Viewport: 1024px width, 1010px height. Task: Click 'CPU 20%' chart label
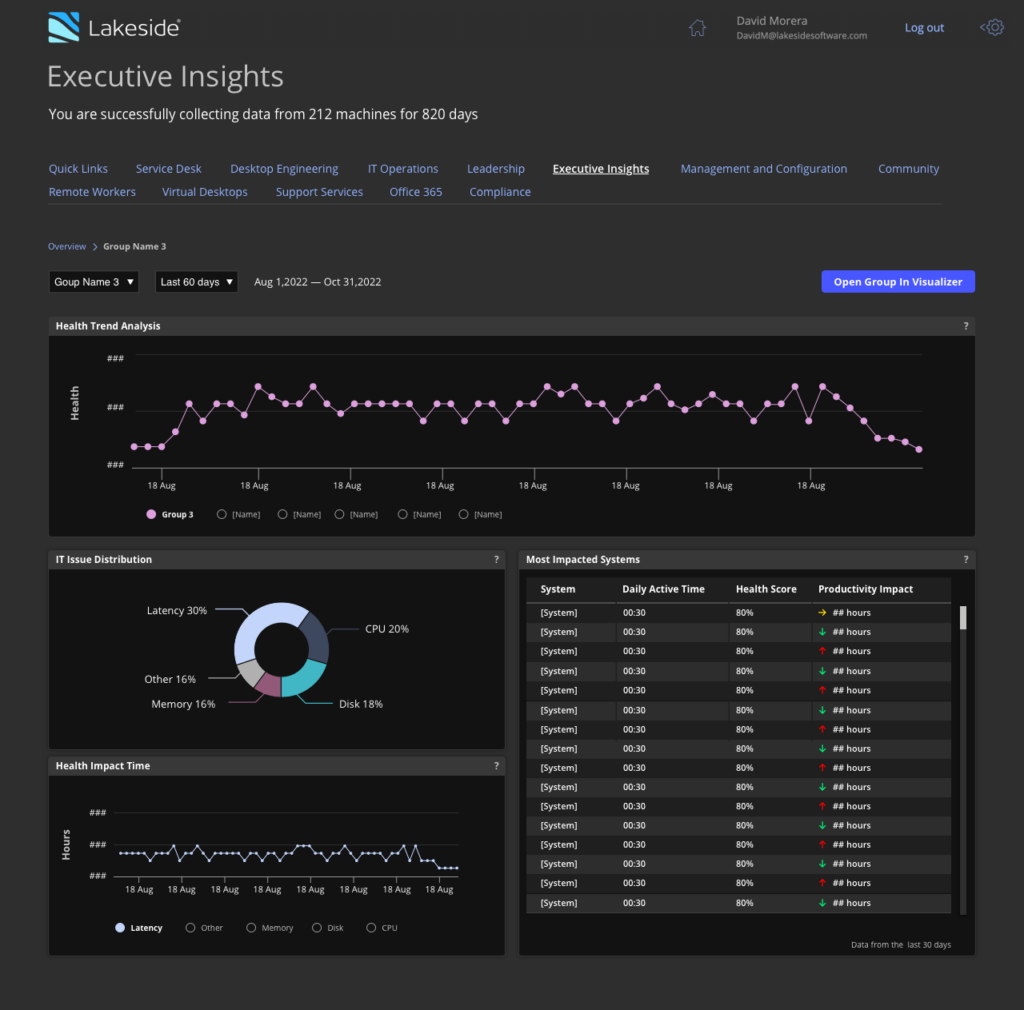[387, 629]
